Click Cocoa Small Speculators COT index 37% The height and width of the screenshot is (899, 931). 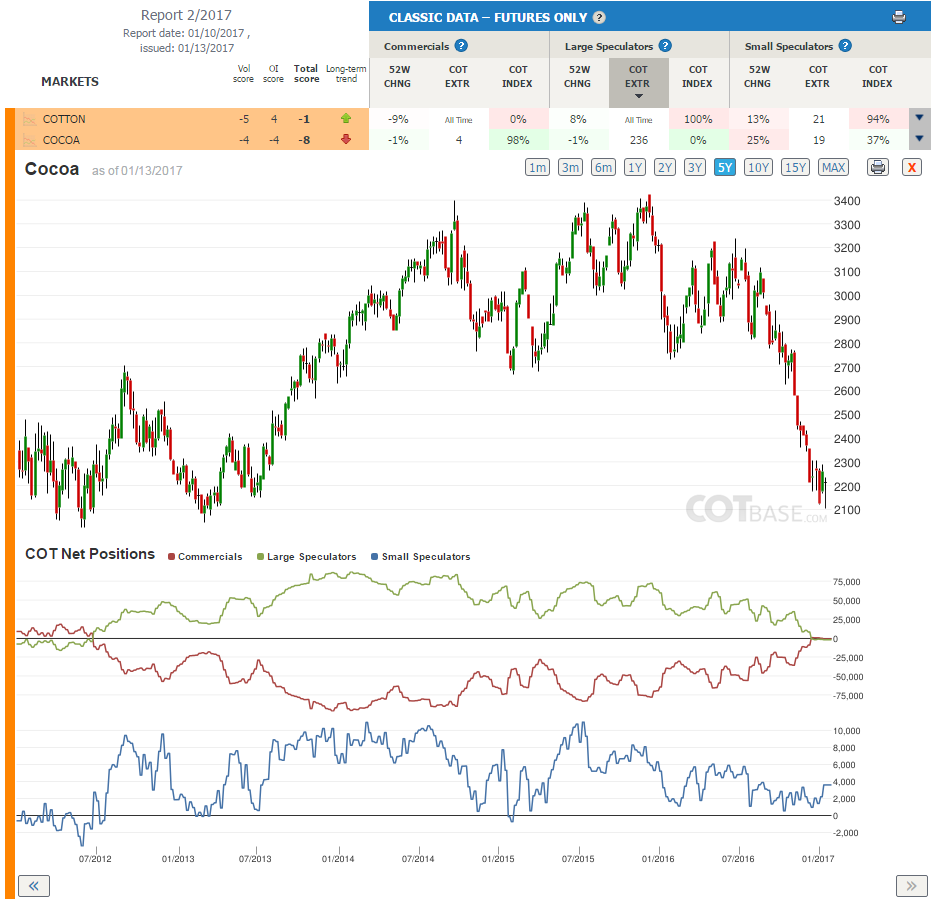tap(878, 140)
